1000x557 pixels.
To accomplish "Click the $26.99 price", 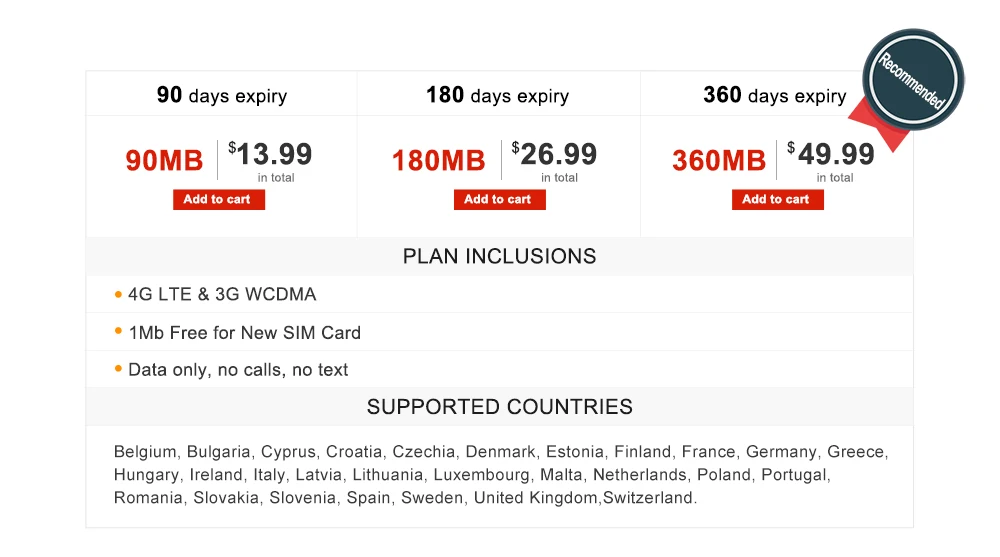I will click(557, 155).
